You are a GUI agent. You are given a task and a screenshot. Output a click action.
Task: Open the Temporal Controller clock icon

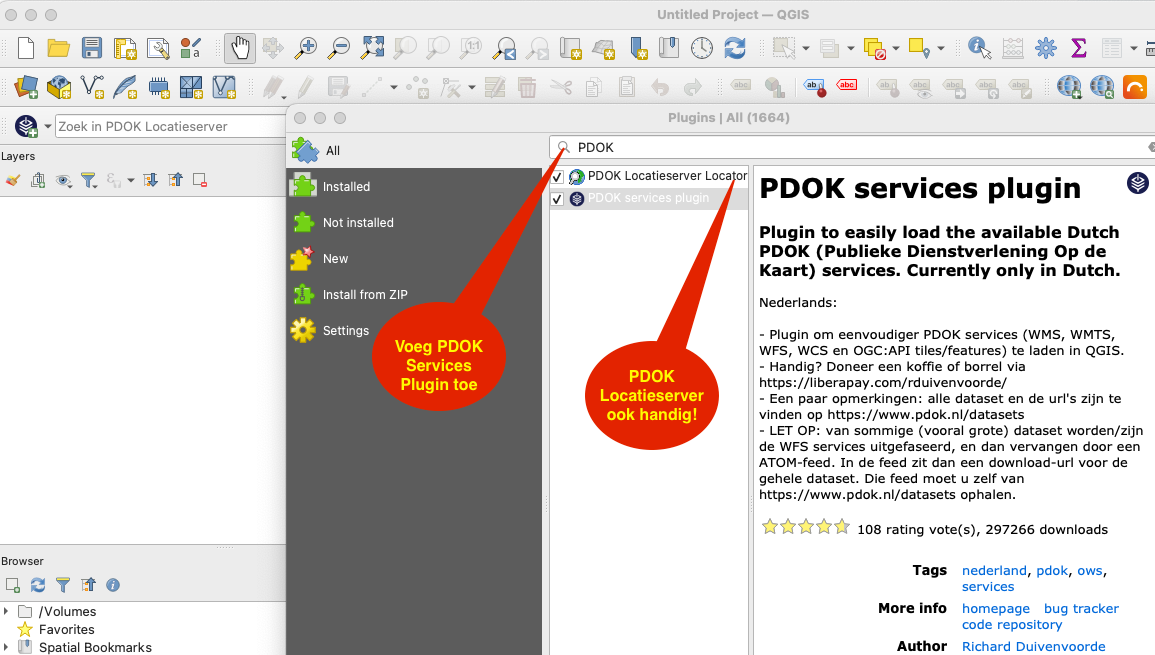coord(701,49)
